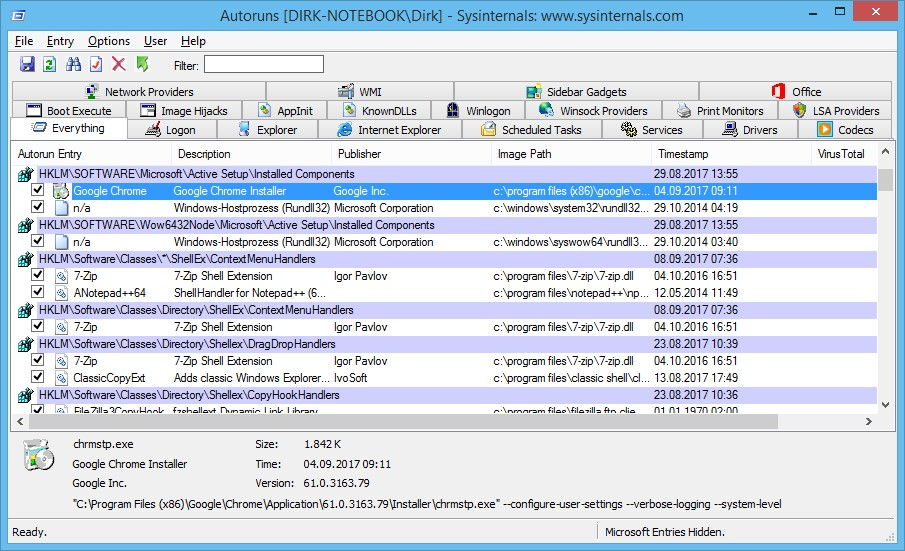Image resolution: width=905 pixels, height=551 pixels.
Task: Open the Options menu
Action: click(x=109, y=41)
